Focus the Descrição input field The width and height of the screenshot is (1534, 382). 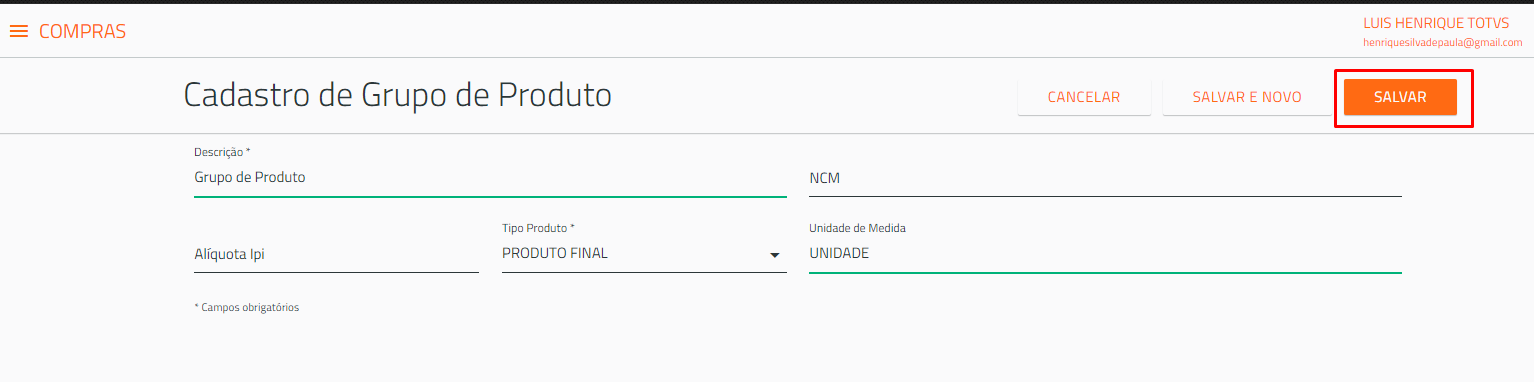pos(490,178)
